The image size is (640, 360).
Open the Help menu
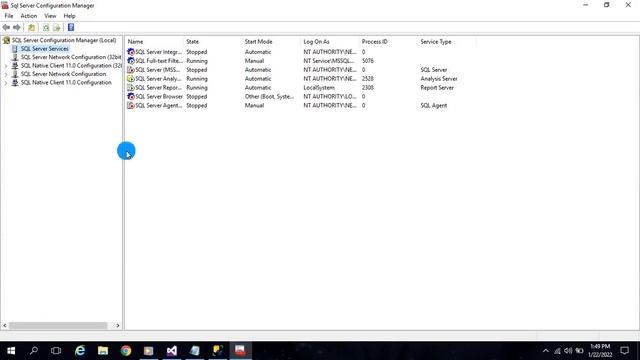point(69,16)
